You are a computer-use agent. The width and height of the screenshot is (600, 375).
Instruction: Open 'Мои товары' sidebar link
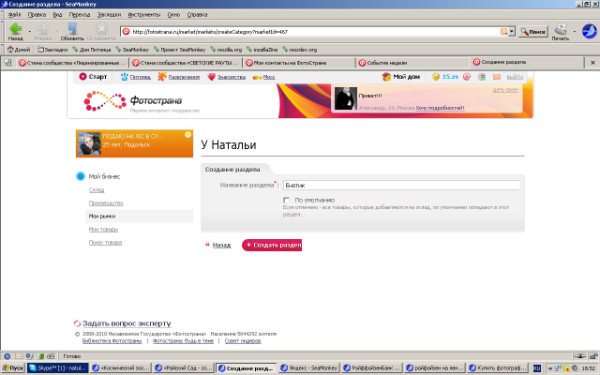pyautogui.click(x=103, y=229)
